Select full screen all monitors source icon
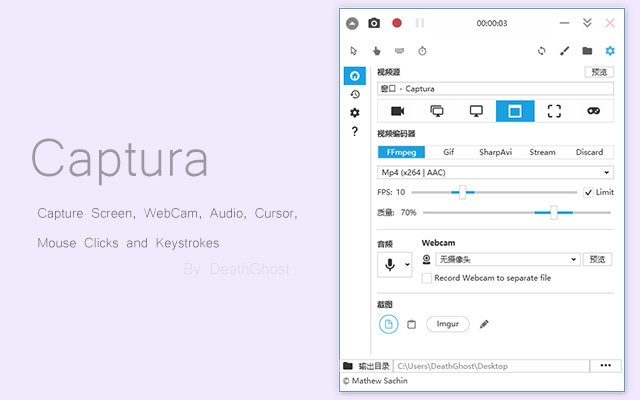The image size is (640, 400). click(437, 111)
